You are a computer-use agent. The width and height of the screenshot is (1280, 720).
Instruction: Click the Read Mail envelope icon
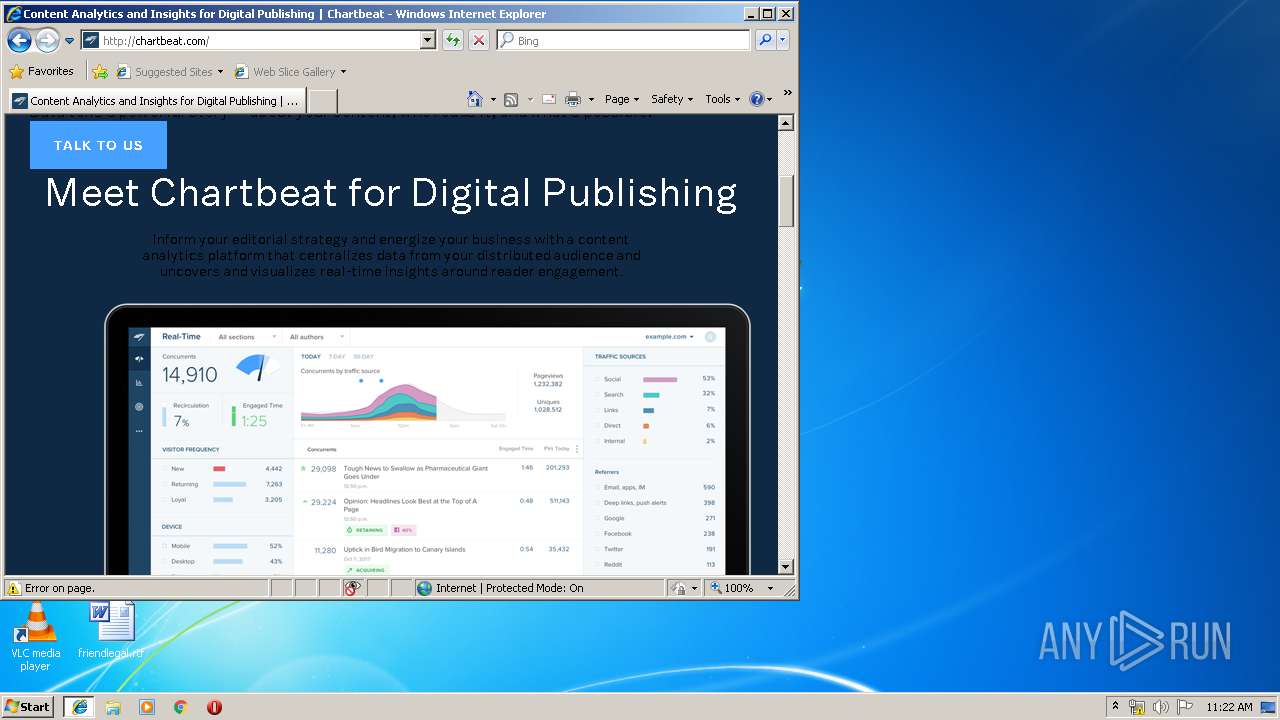[549, 99]
